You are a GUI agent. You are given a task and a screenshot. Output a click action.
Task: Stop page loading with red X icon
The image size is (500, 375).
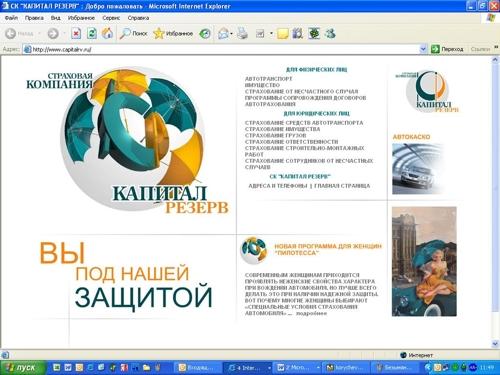coord(76,33)
